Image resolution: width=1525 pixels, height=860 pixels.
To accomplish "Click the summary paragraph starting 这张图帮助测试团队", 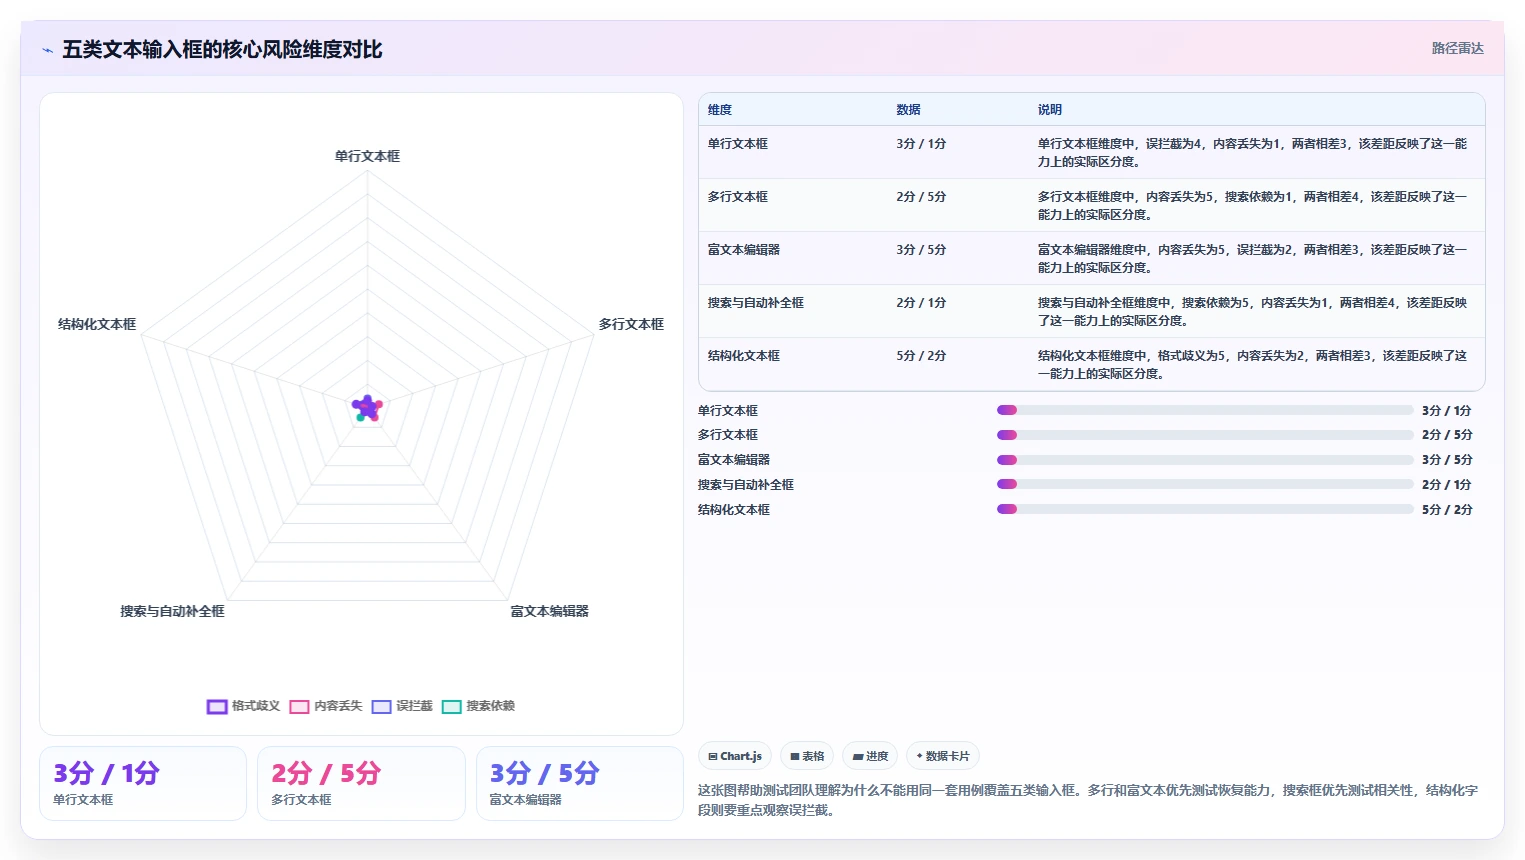I will tap(1088, 800).
